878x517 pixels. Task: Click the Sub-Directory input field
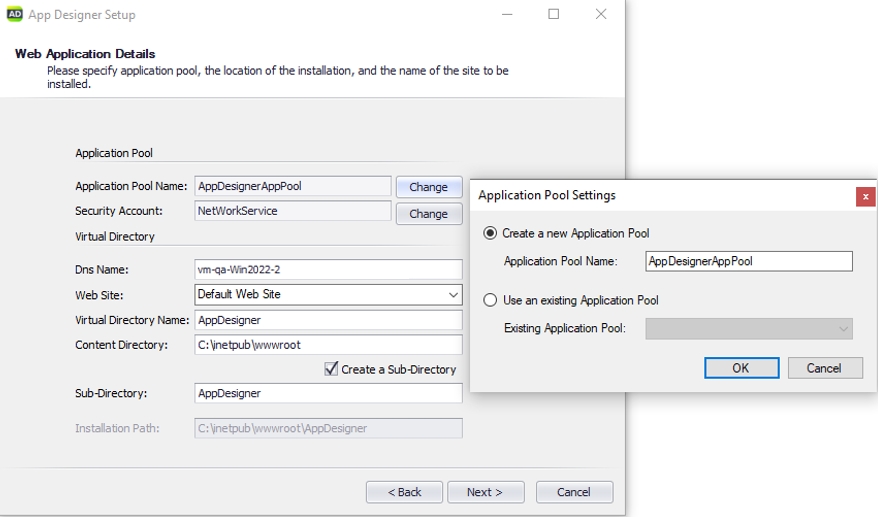click(x=328, y=393)
